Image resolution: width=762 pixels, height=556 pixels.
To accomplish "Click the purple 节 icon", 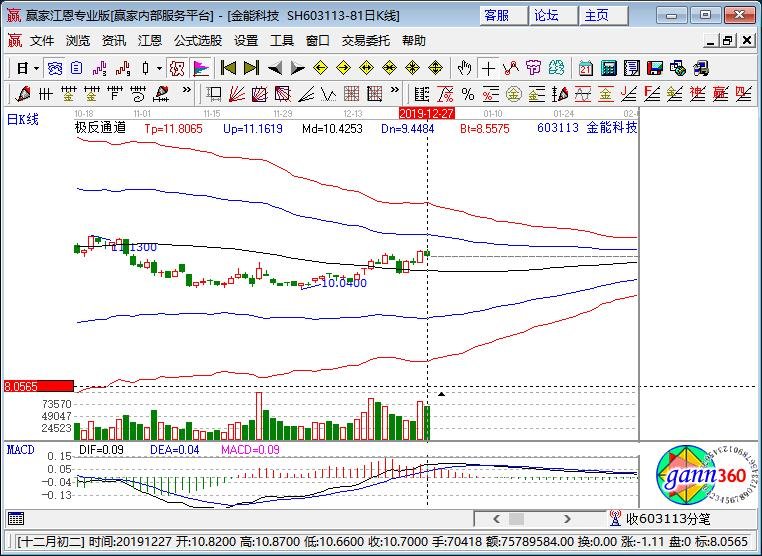I will [534, 68].
